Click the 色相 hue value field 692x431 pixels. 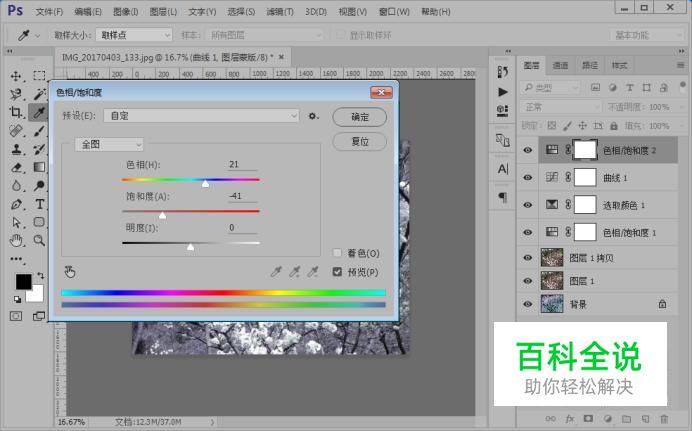[x=242, y=165]
